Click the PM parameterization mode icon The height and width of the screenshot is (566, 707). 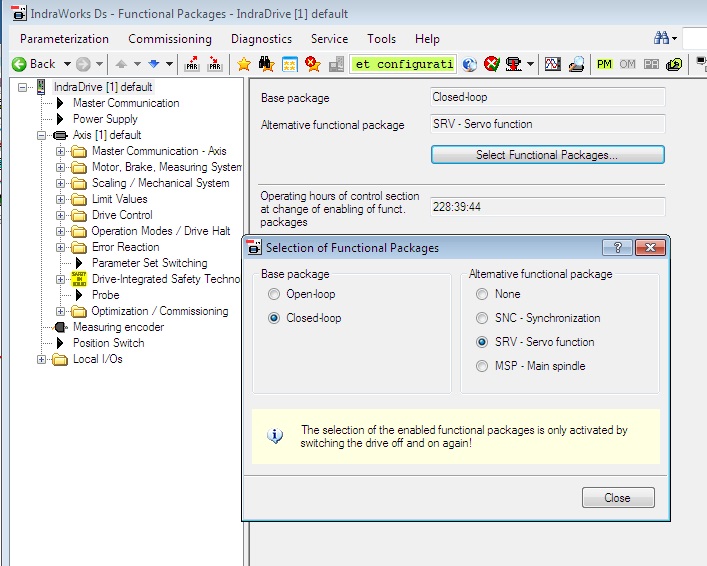click(605, 64)
